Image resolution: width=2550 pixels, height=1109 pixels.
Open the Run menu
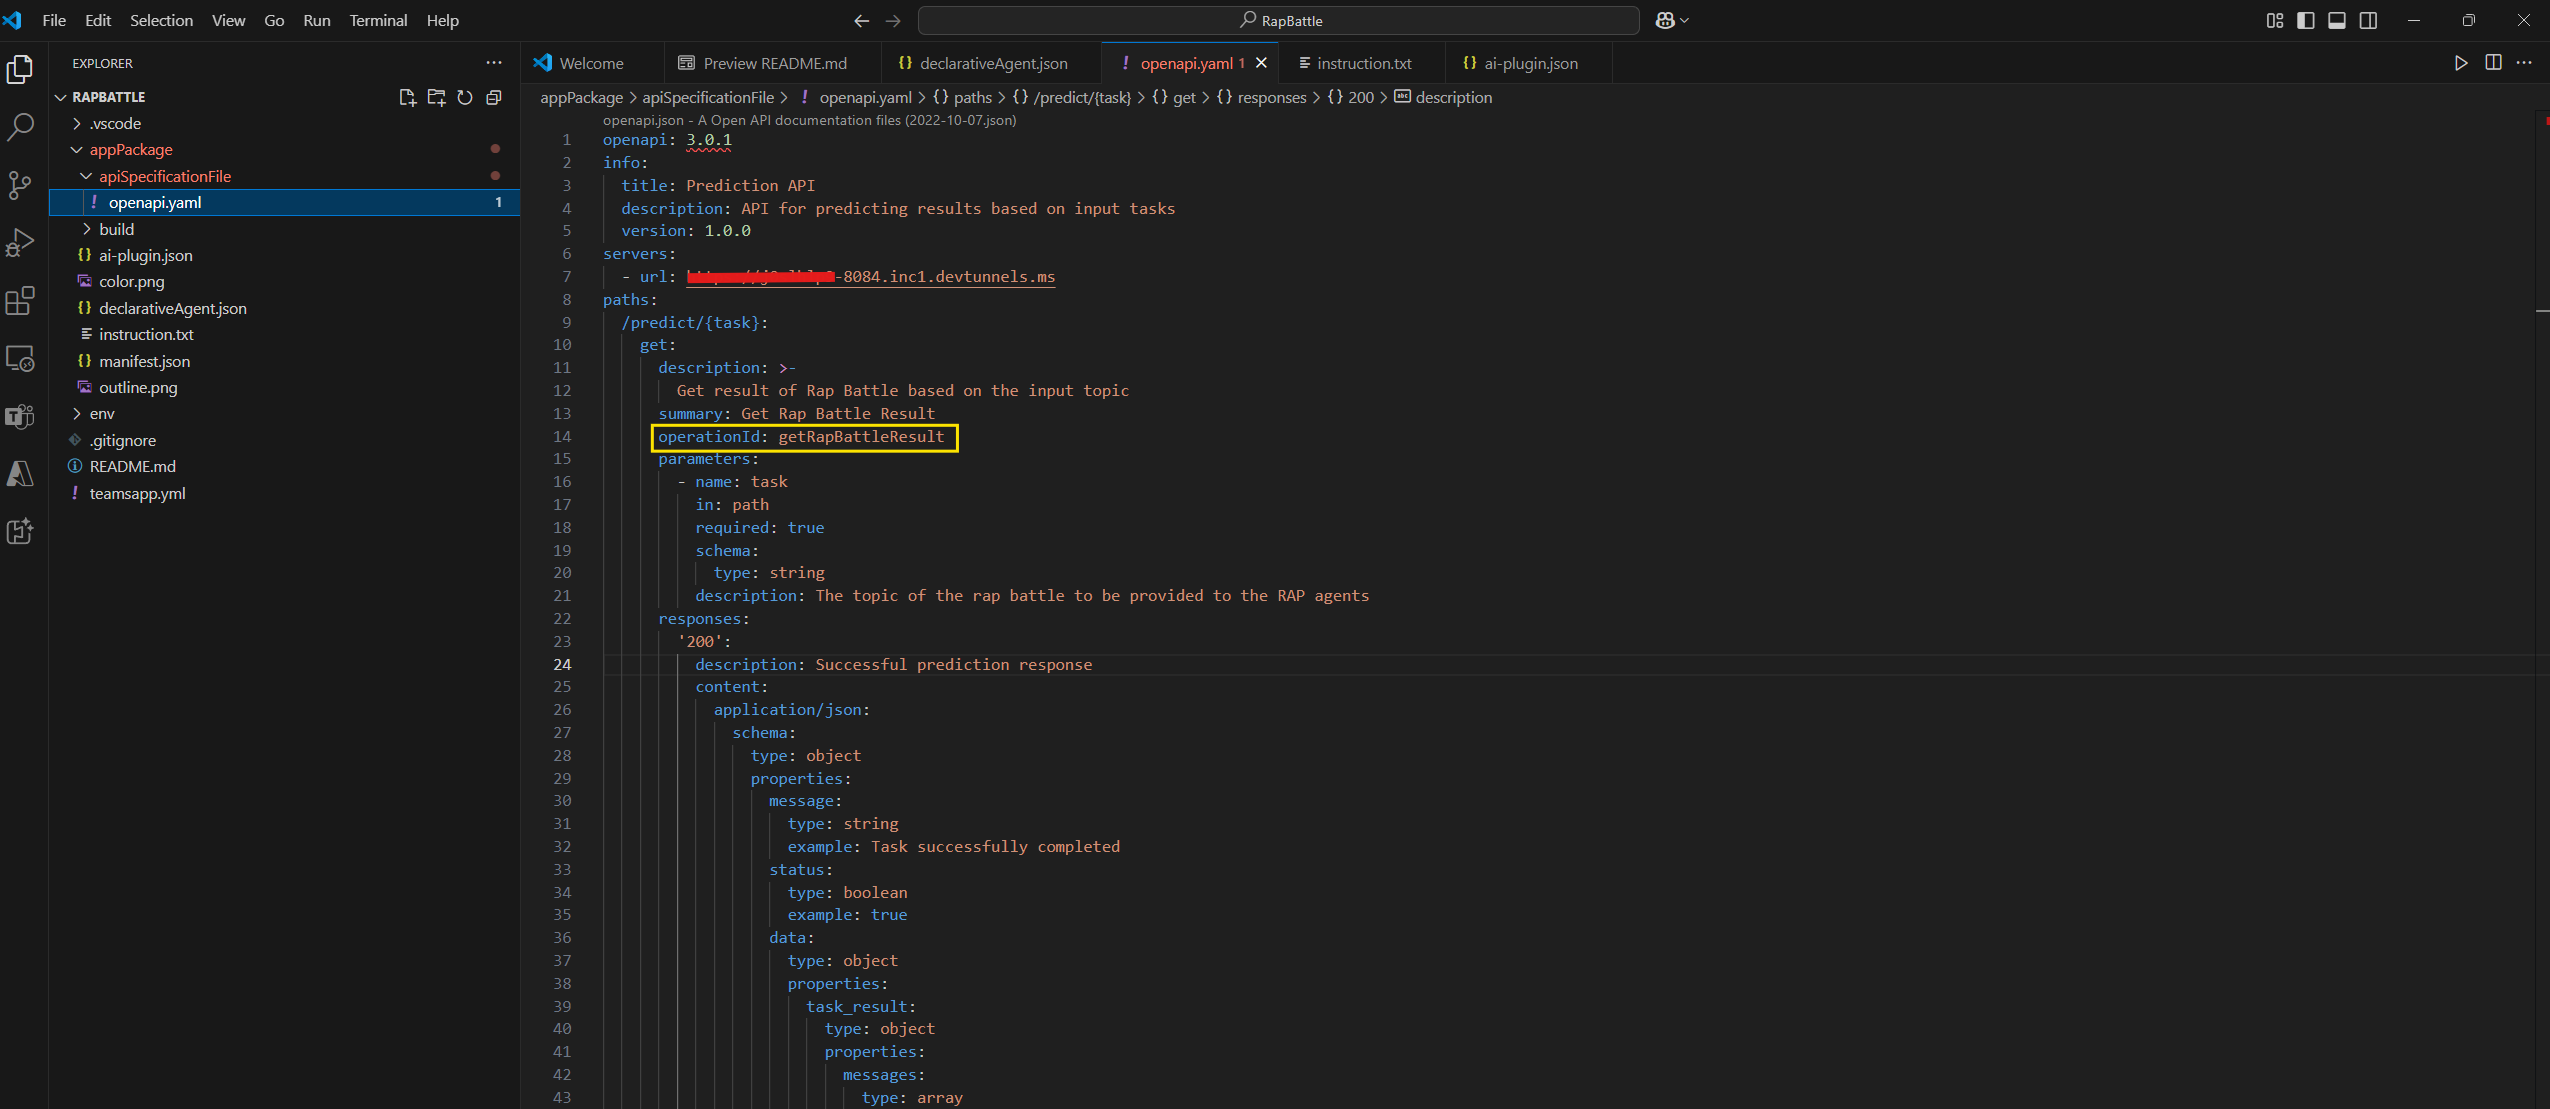coord(317,20)
